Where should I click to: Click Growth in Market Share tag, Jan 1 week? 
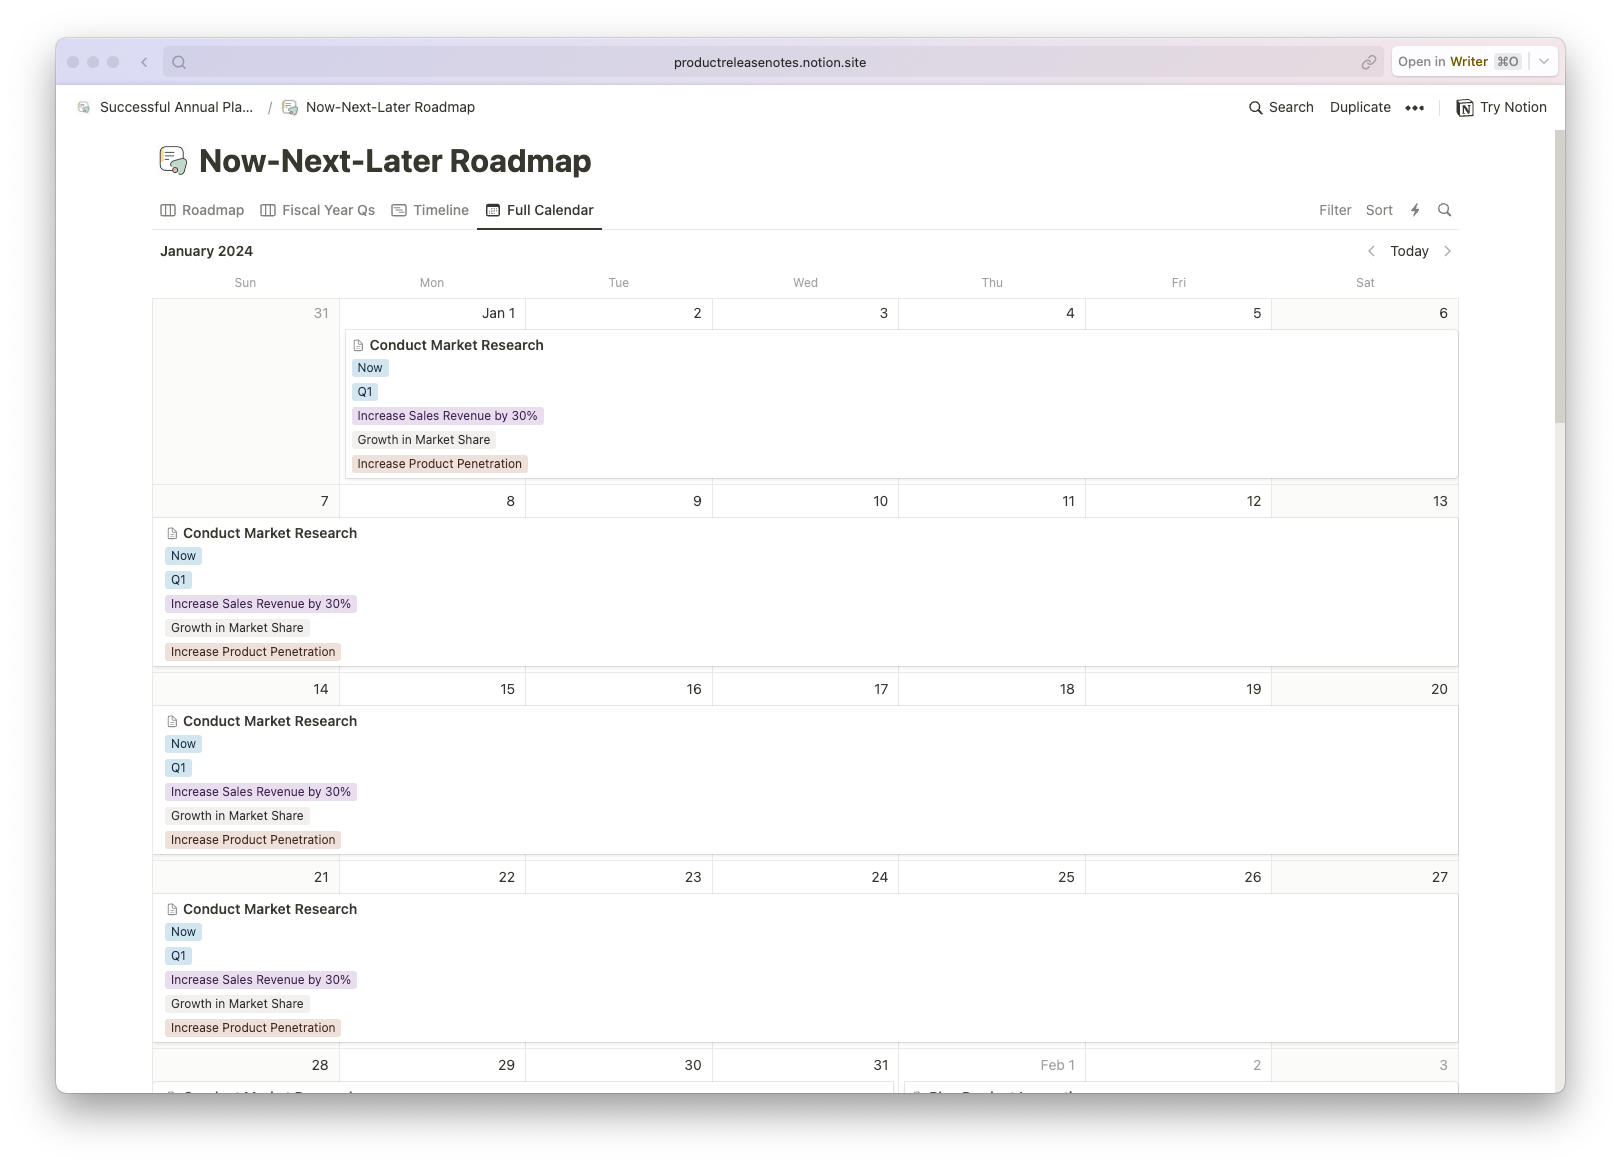coord(424,440)
